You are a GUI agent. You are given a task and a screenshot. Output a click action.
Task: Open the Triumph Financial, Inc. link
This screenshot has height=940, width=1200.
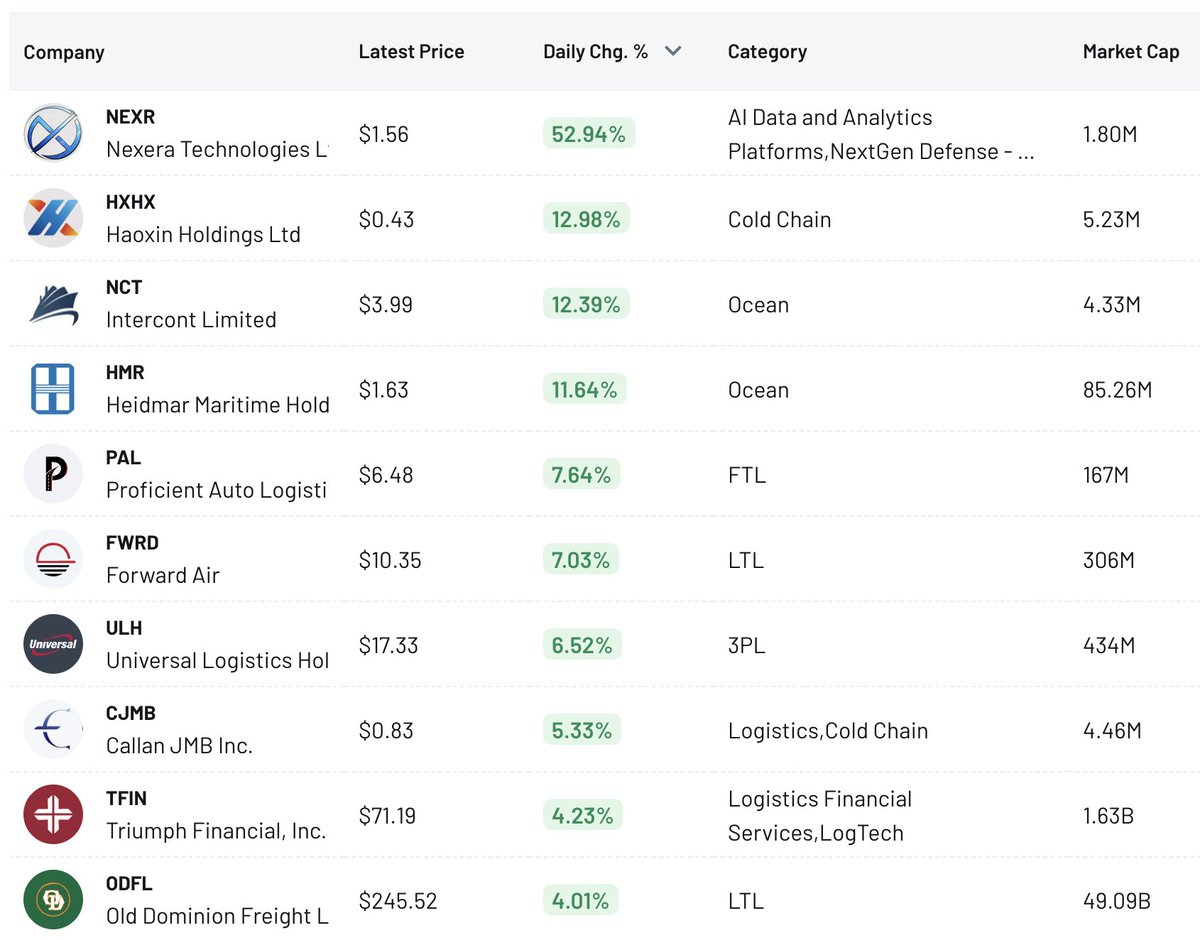pyautogui.click(x=216, y=831)
